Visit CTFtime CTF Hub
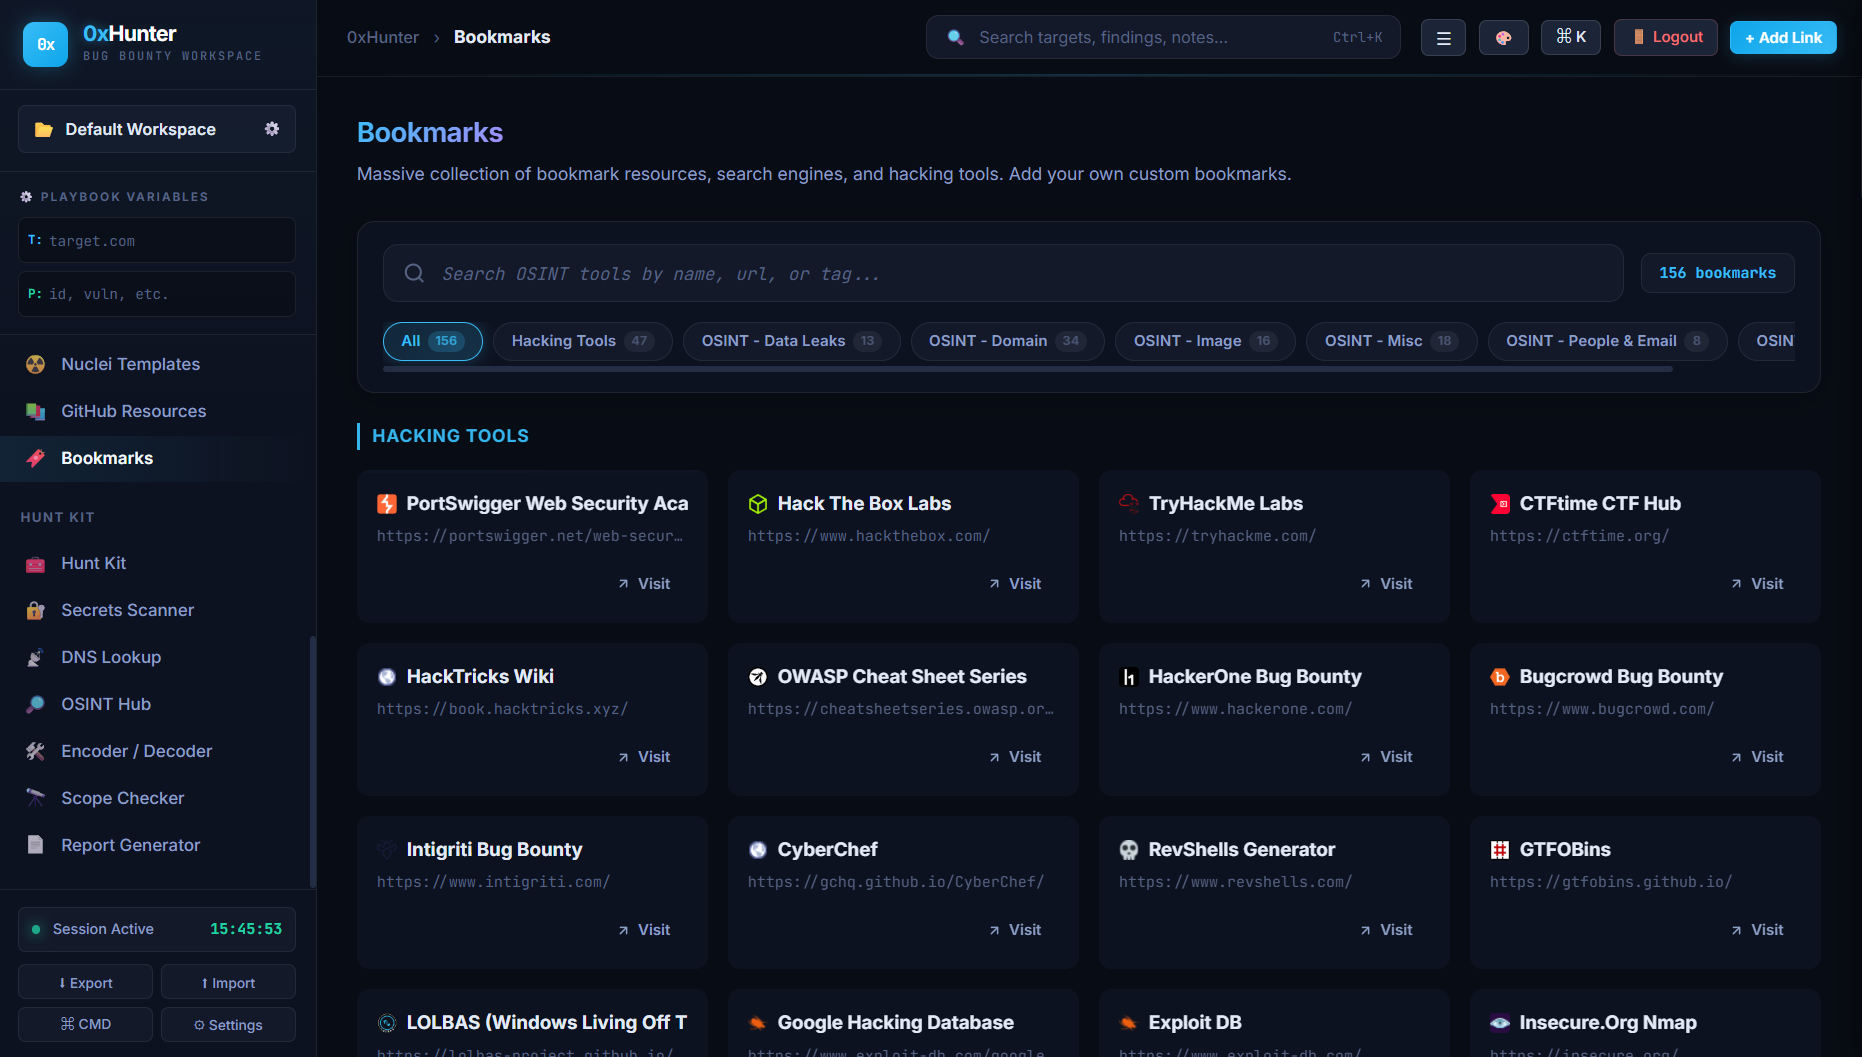The width and height of the screenshot is (1862, 1057). click(1757, 584)
